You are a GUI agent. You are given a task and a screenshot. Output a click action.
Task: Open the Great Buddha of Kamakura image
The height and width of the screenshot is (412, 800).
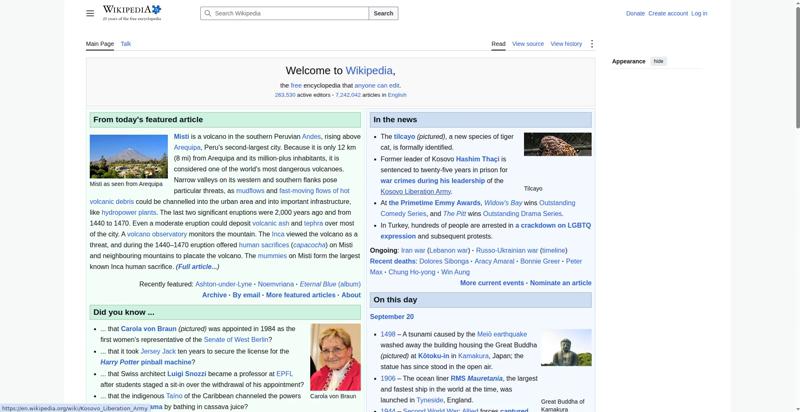coord(566,348)
